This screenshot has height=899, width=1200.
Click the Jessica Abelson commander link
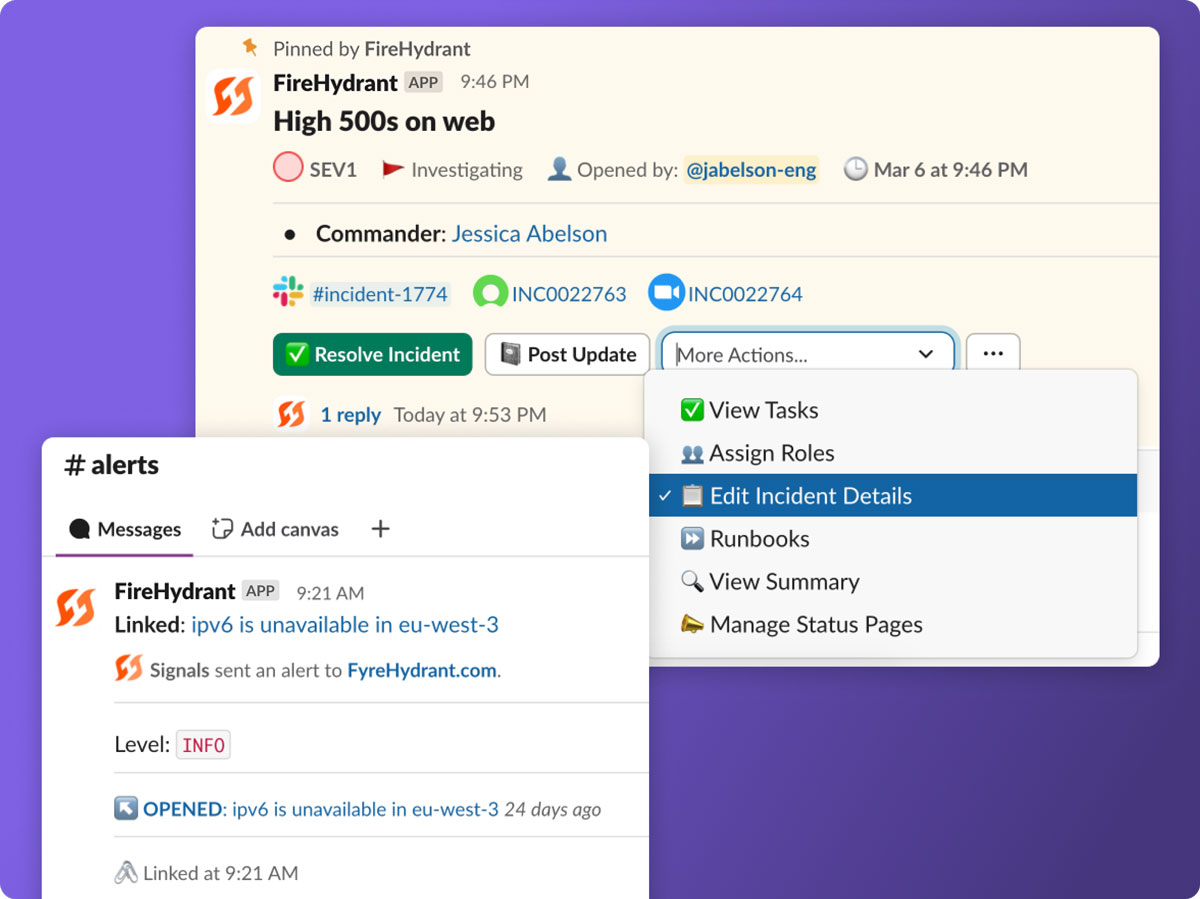coord(529,234)
